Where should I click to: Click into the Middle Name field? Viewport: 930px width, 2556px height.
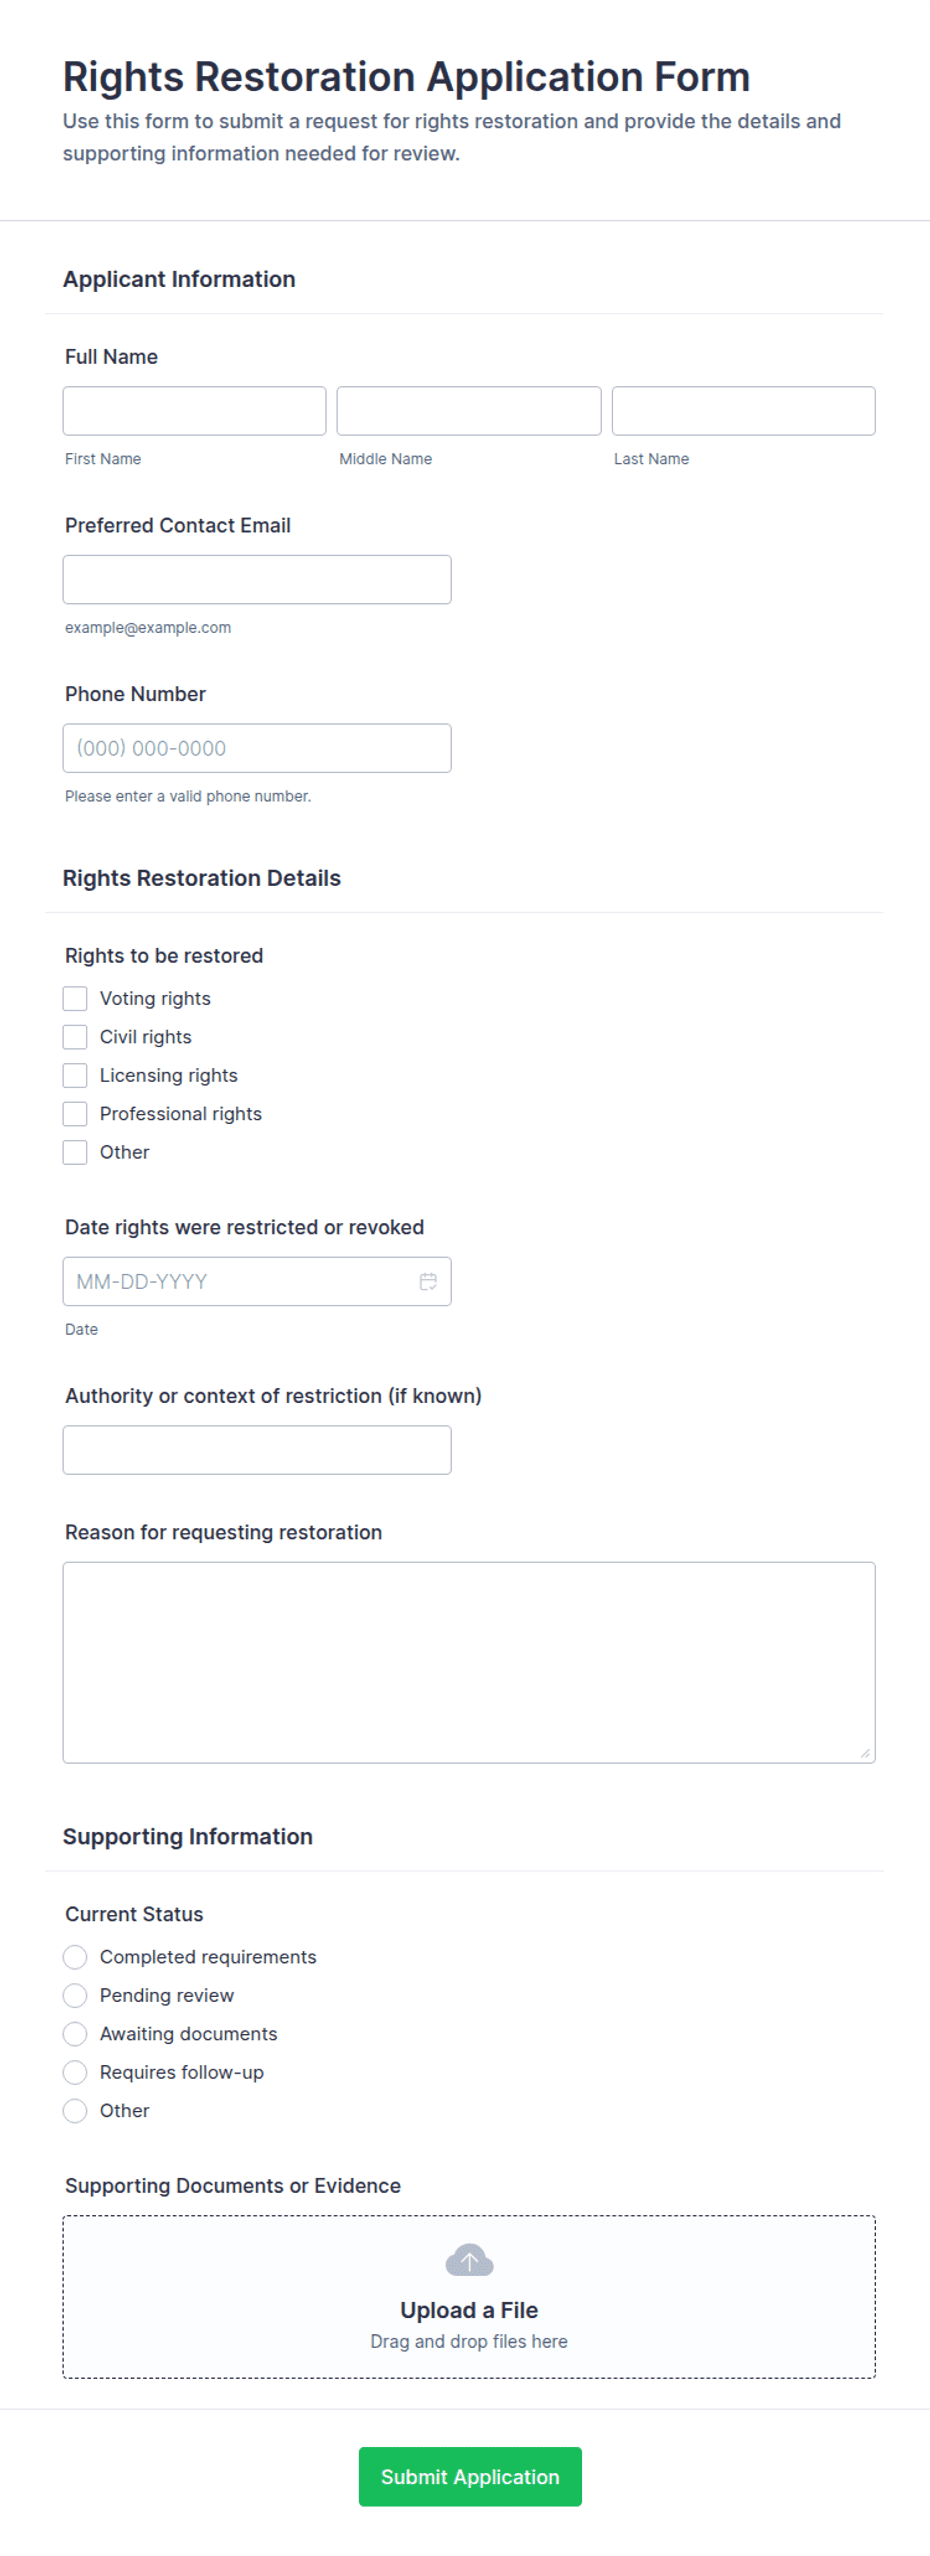click(469, 411)
